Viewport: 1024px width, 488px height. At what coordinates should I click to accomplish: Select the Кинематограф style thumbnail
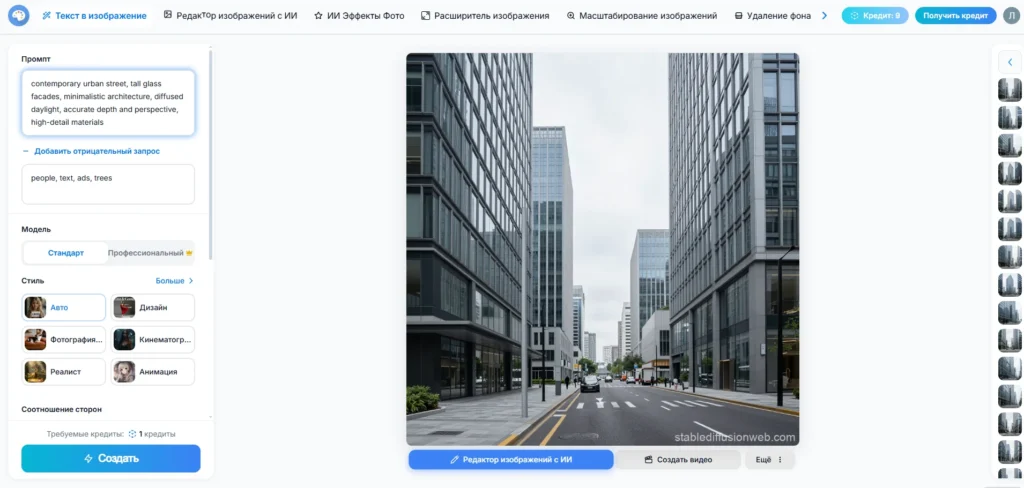[x=124, y=340]
